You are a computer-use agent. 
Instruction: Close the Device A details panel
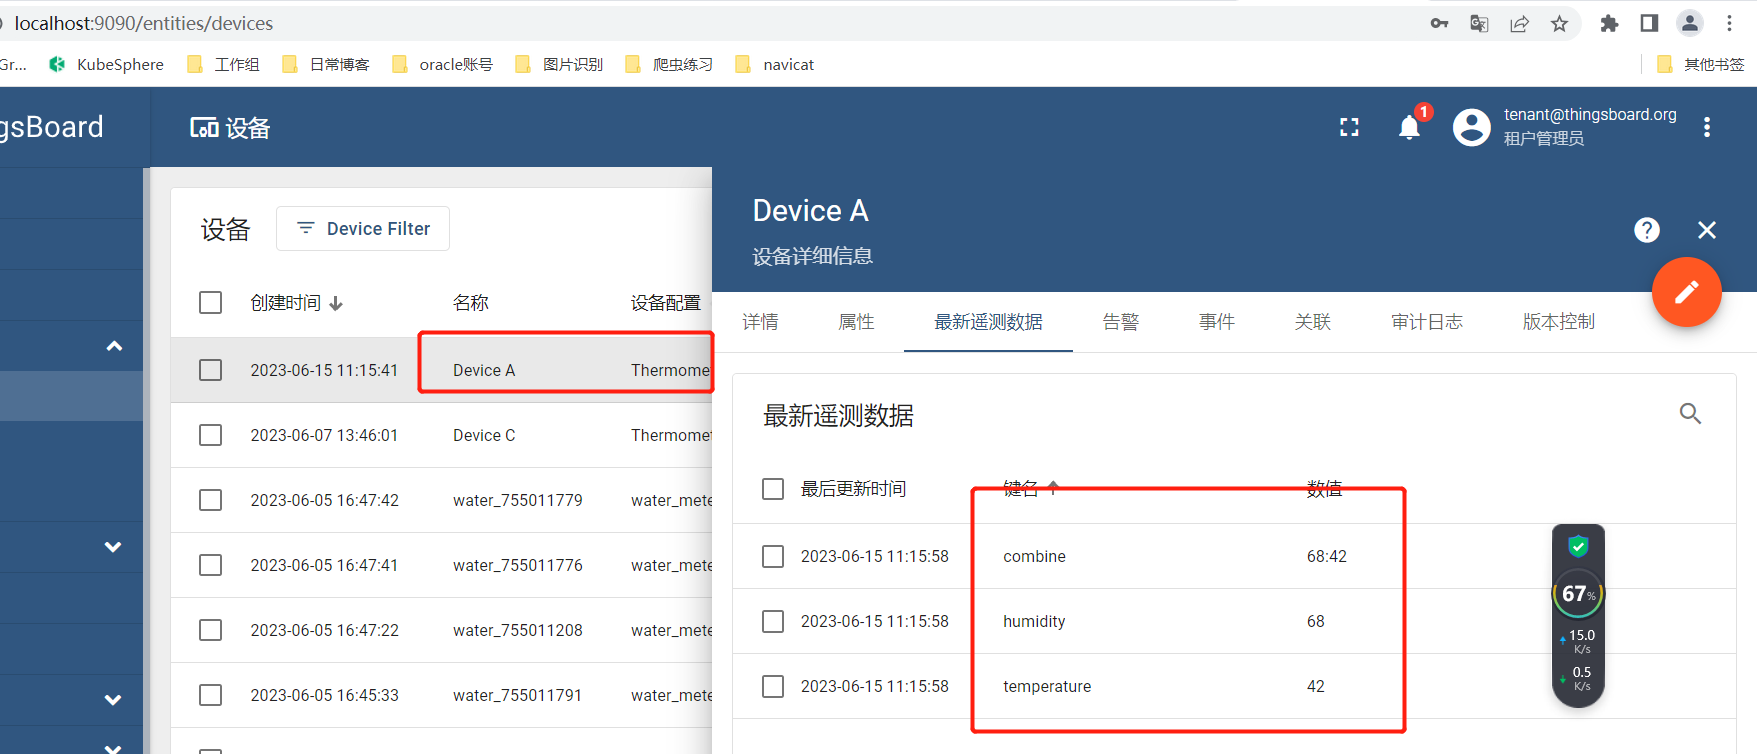[x=1707, y=230]
